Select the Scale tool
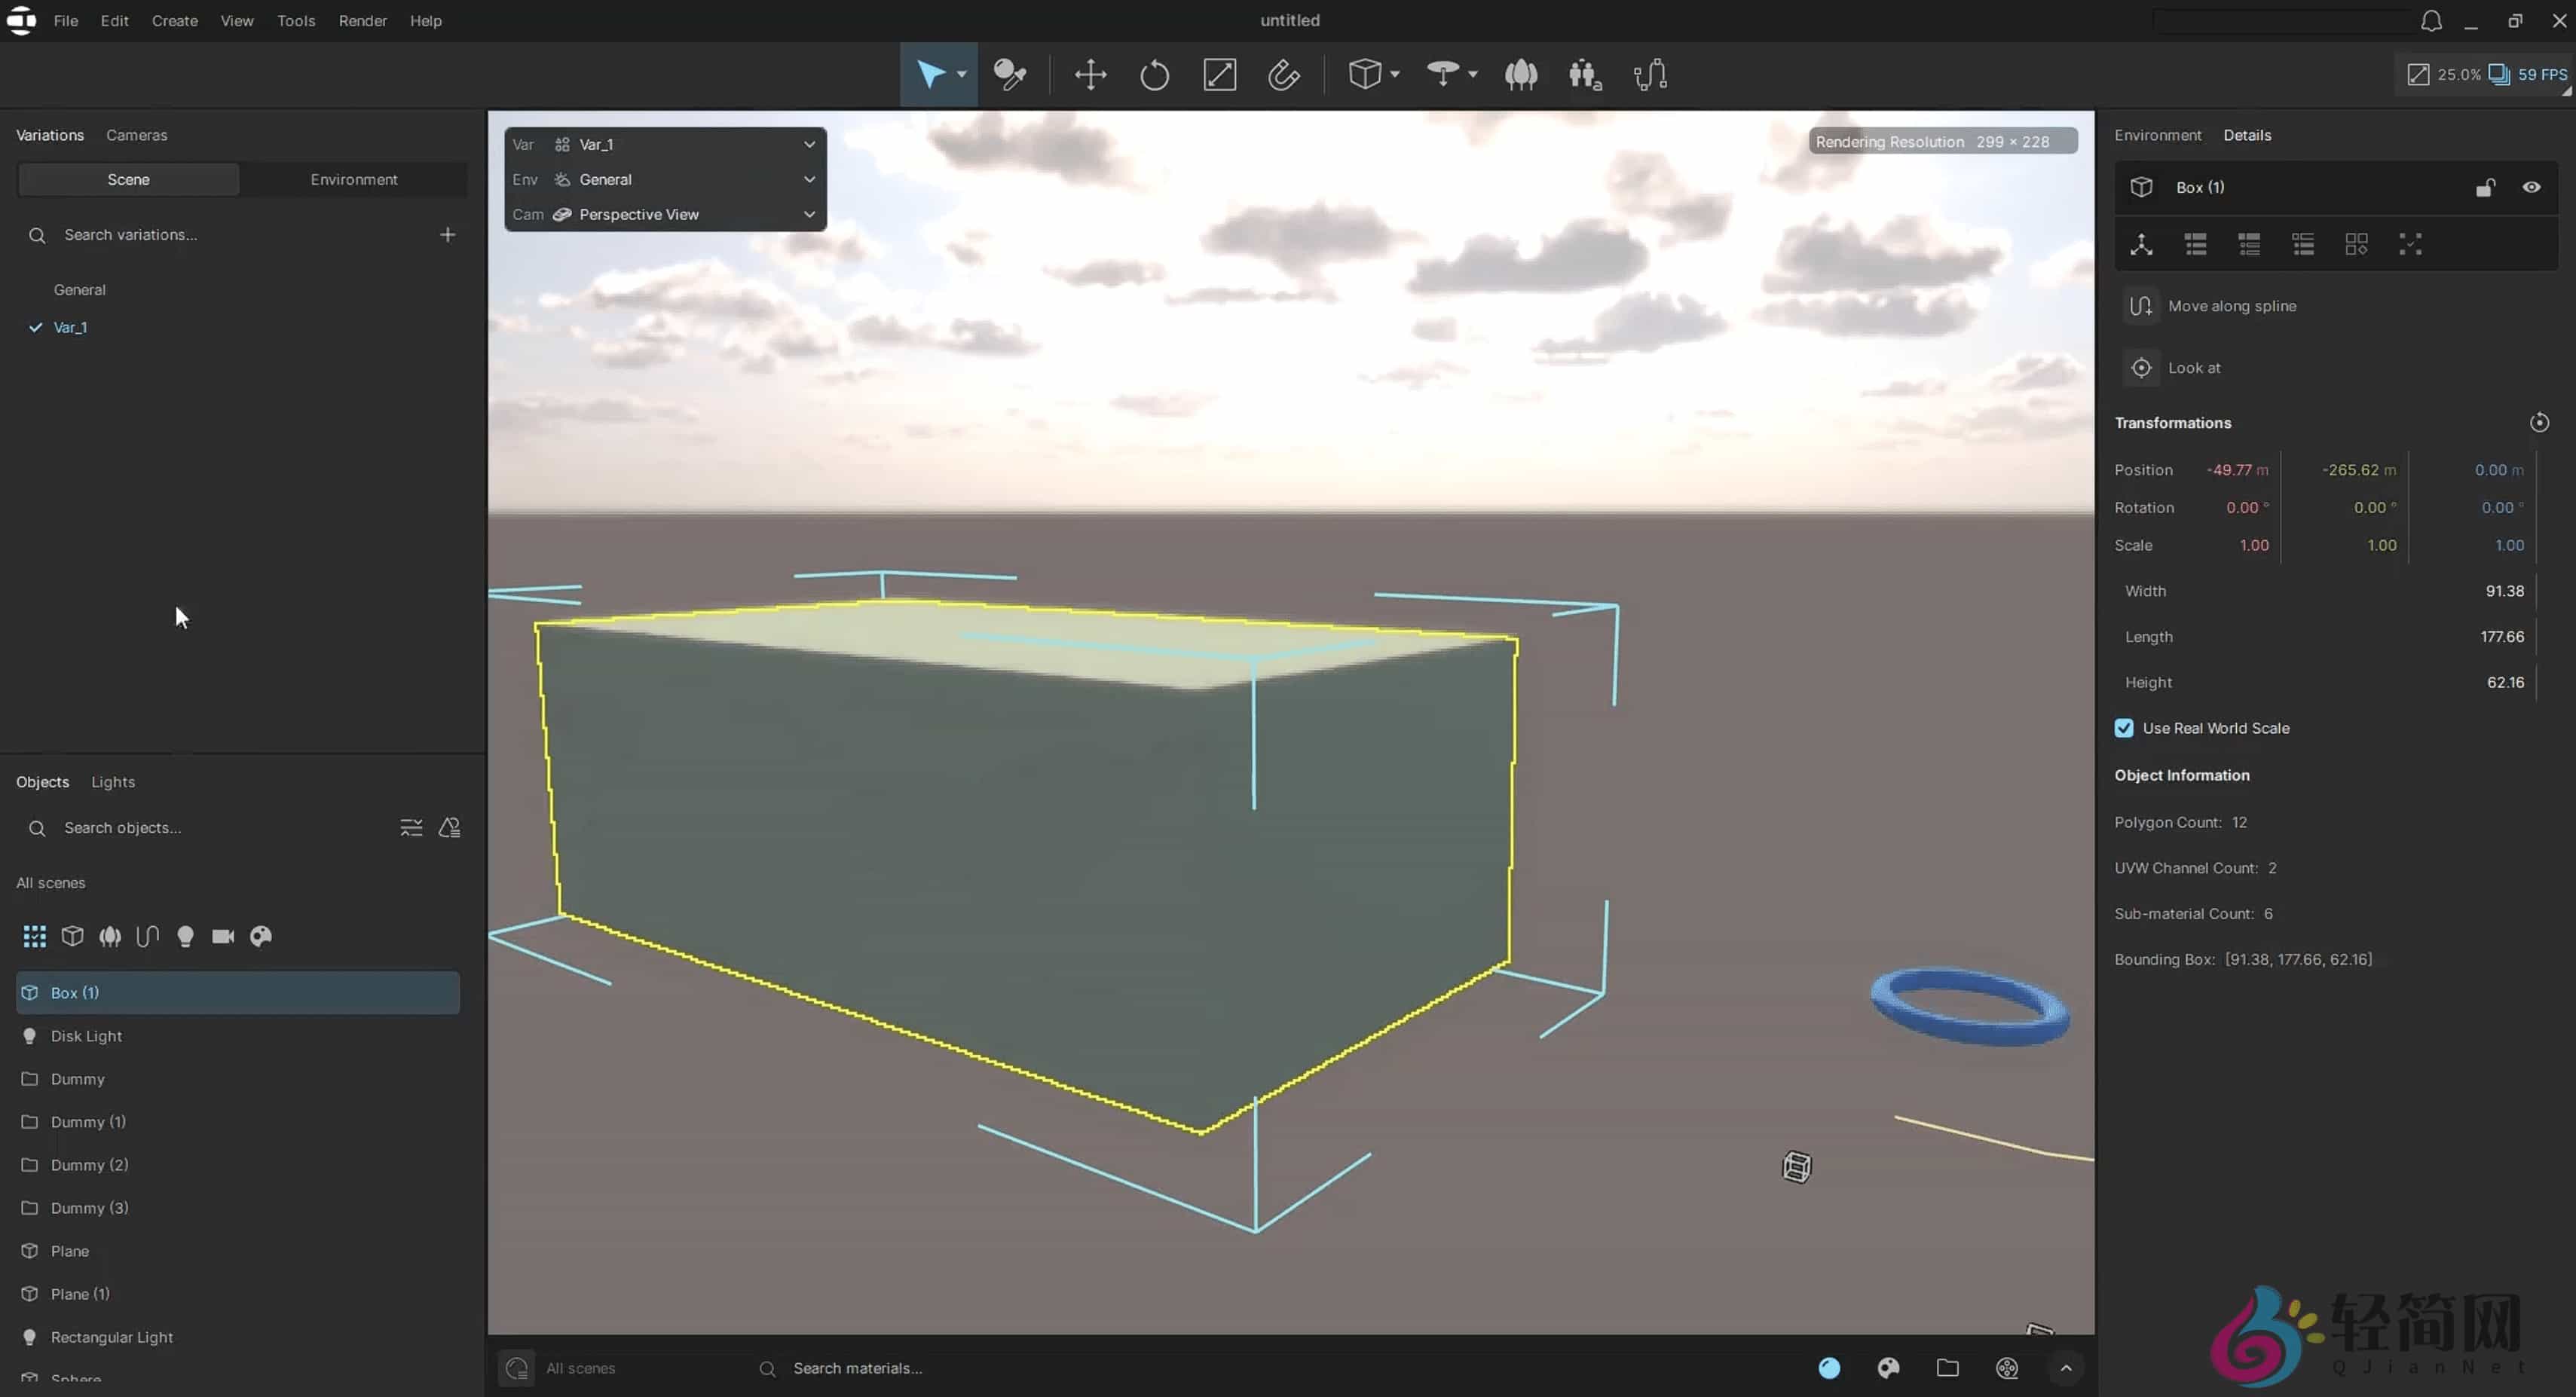Image resolution: width=2576 pixels, height=1397 pixels. [x=1219, y=74]
